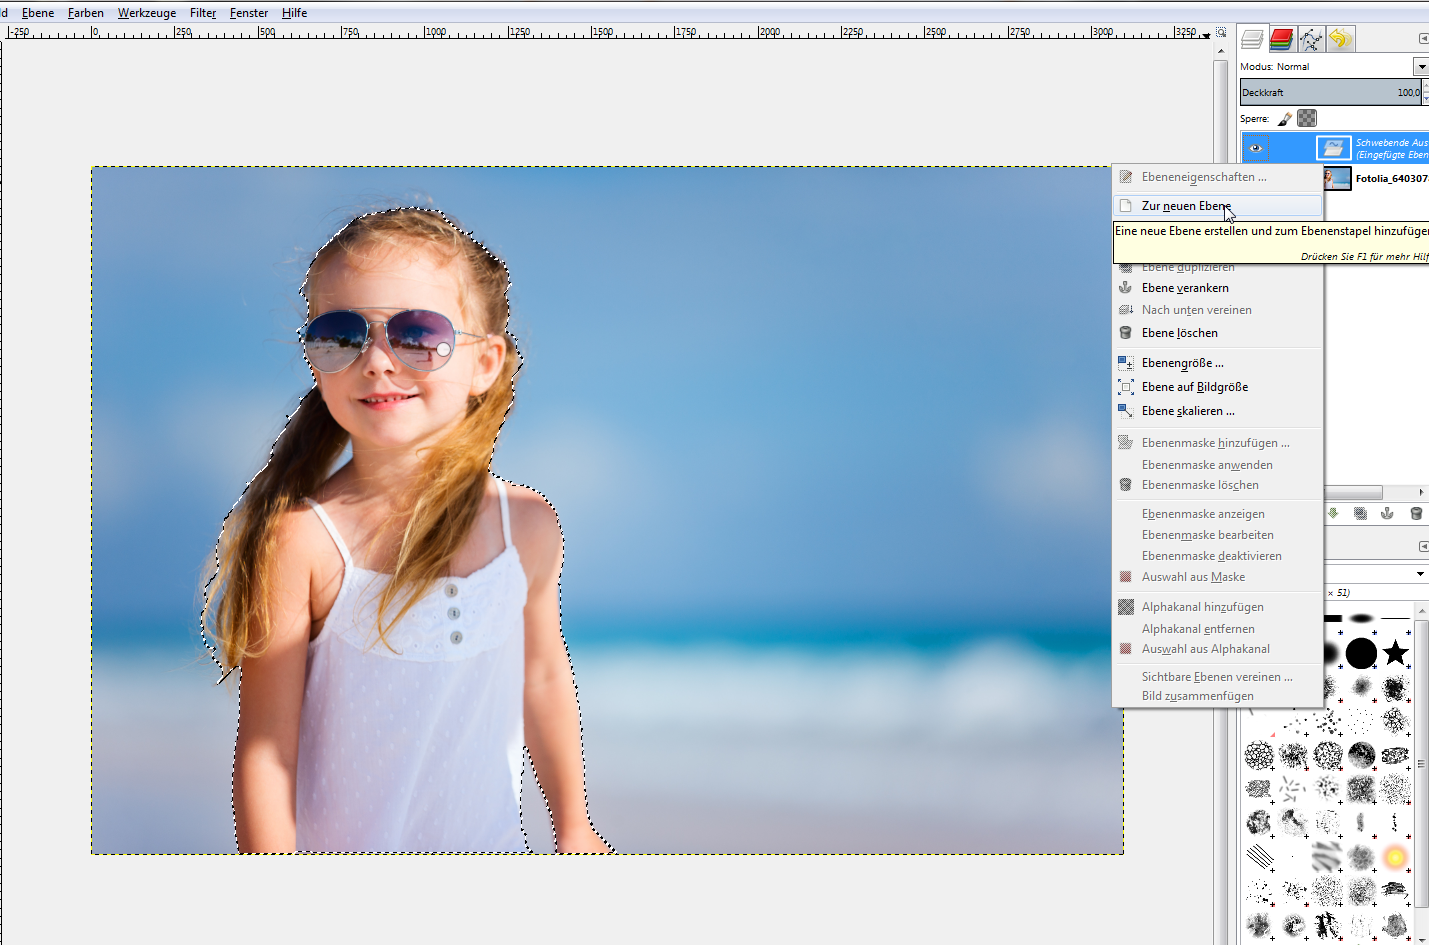Screen dimensions: 1429x945
Task: Open the Undo History tab icon
Action: coord(1340,39)
